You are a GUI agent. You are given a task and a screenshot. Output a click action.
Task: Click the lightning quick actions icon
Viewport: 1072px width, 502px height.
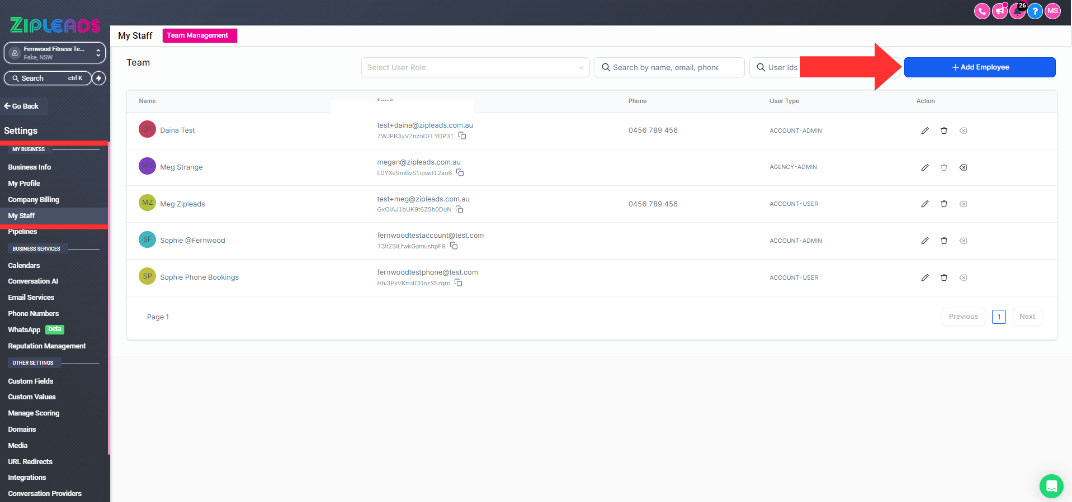tap(98, 78)
